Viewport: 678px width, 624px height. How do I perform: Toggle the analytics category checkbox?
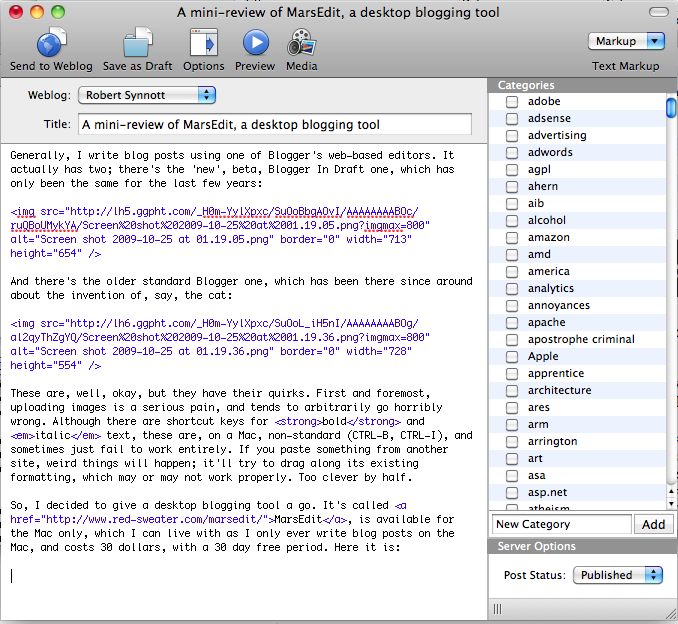click(x=512, y=289)
